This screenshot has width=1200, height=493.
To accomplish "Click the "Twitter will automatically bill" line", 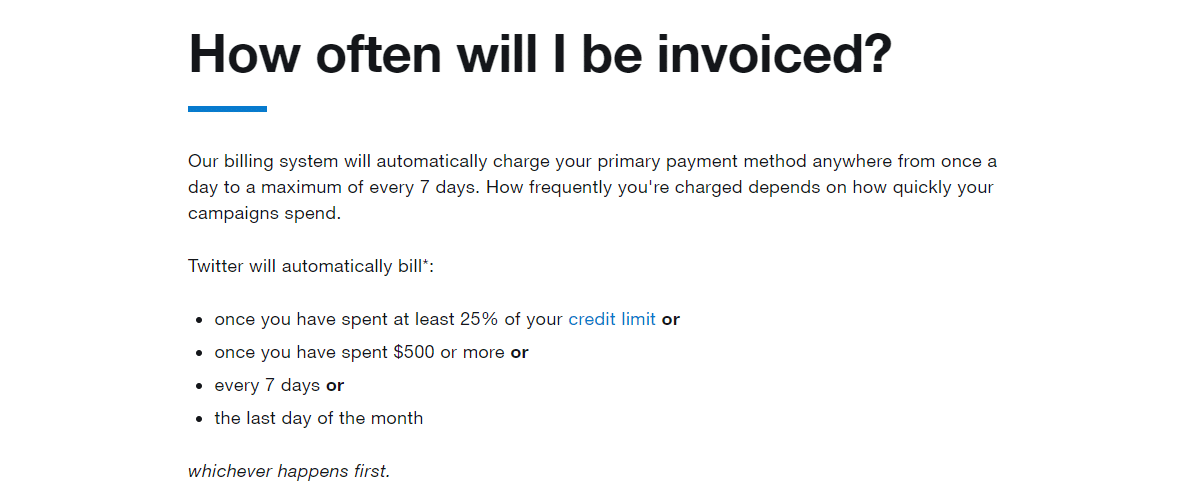I will pos(311,267).
